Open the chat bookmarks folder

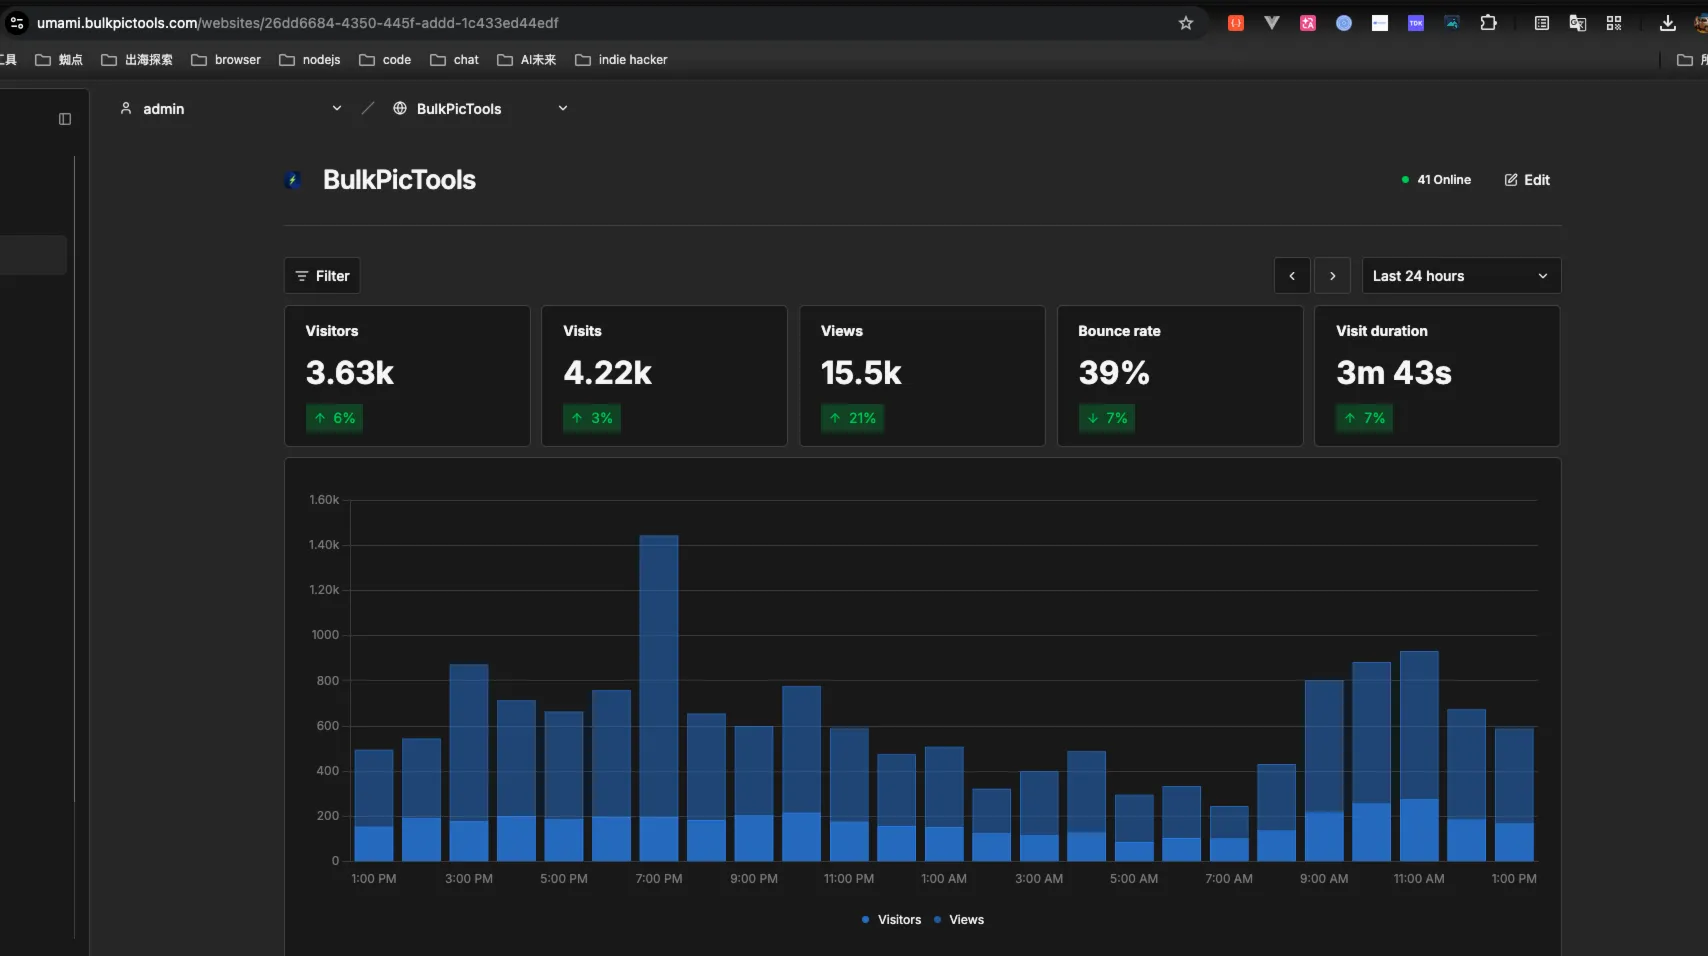pos(454,60)
